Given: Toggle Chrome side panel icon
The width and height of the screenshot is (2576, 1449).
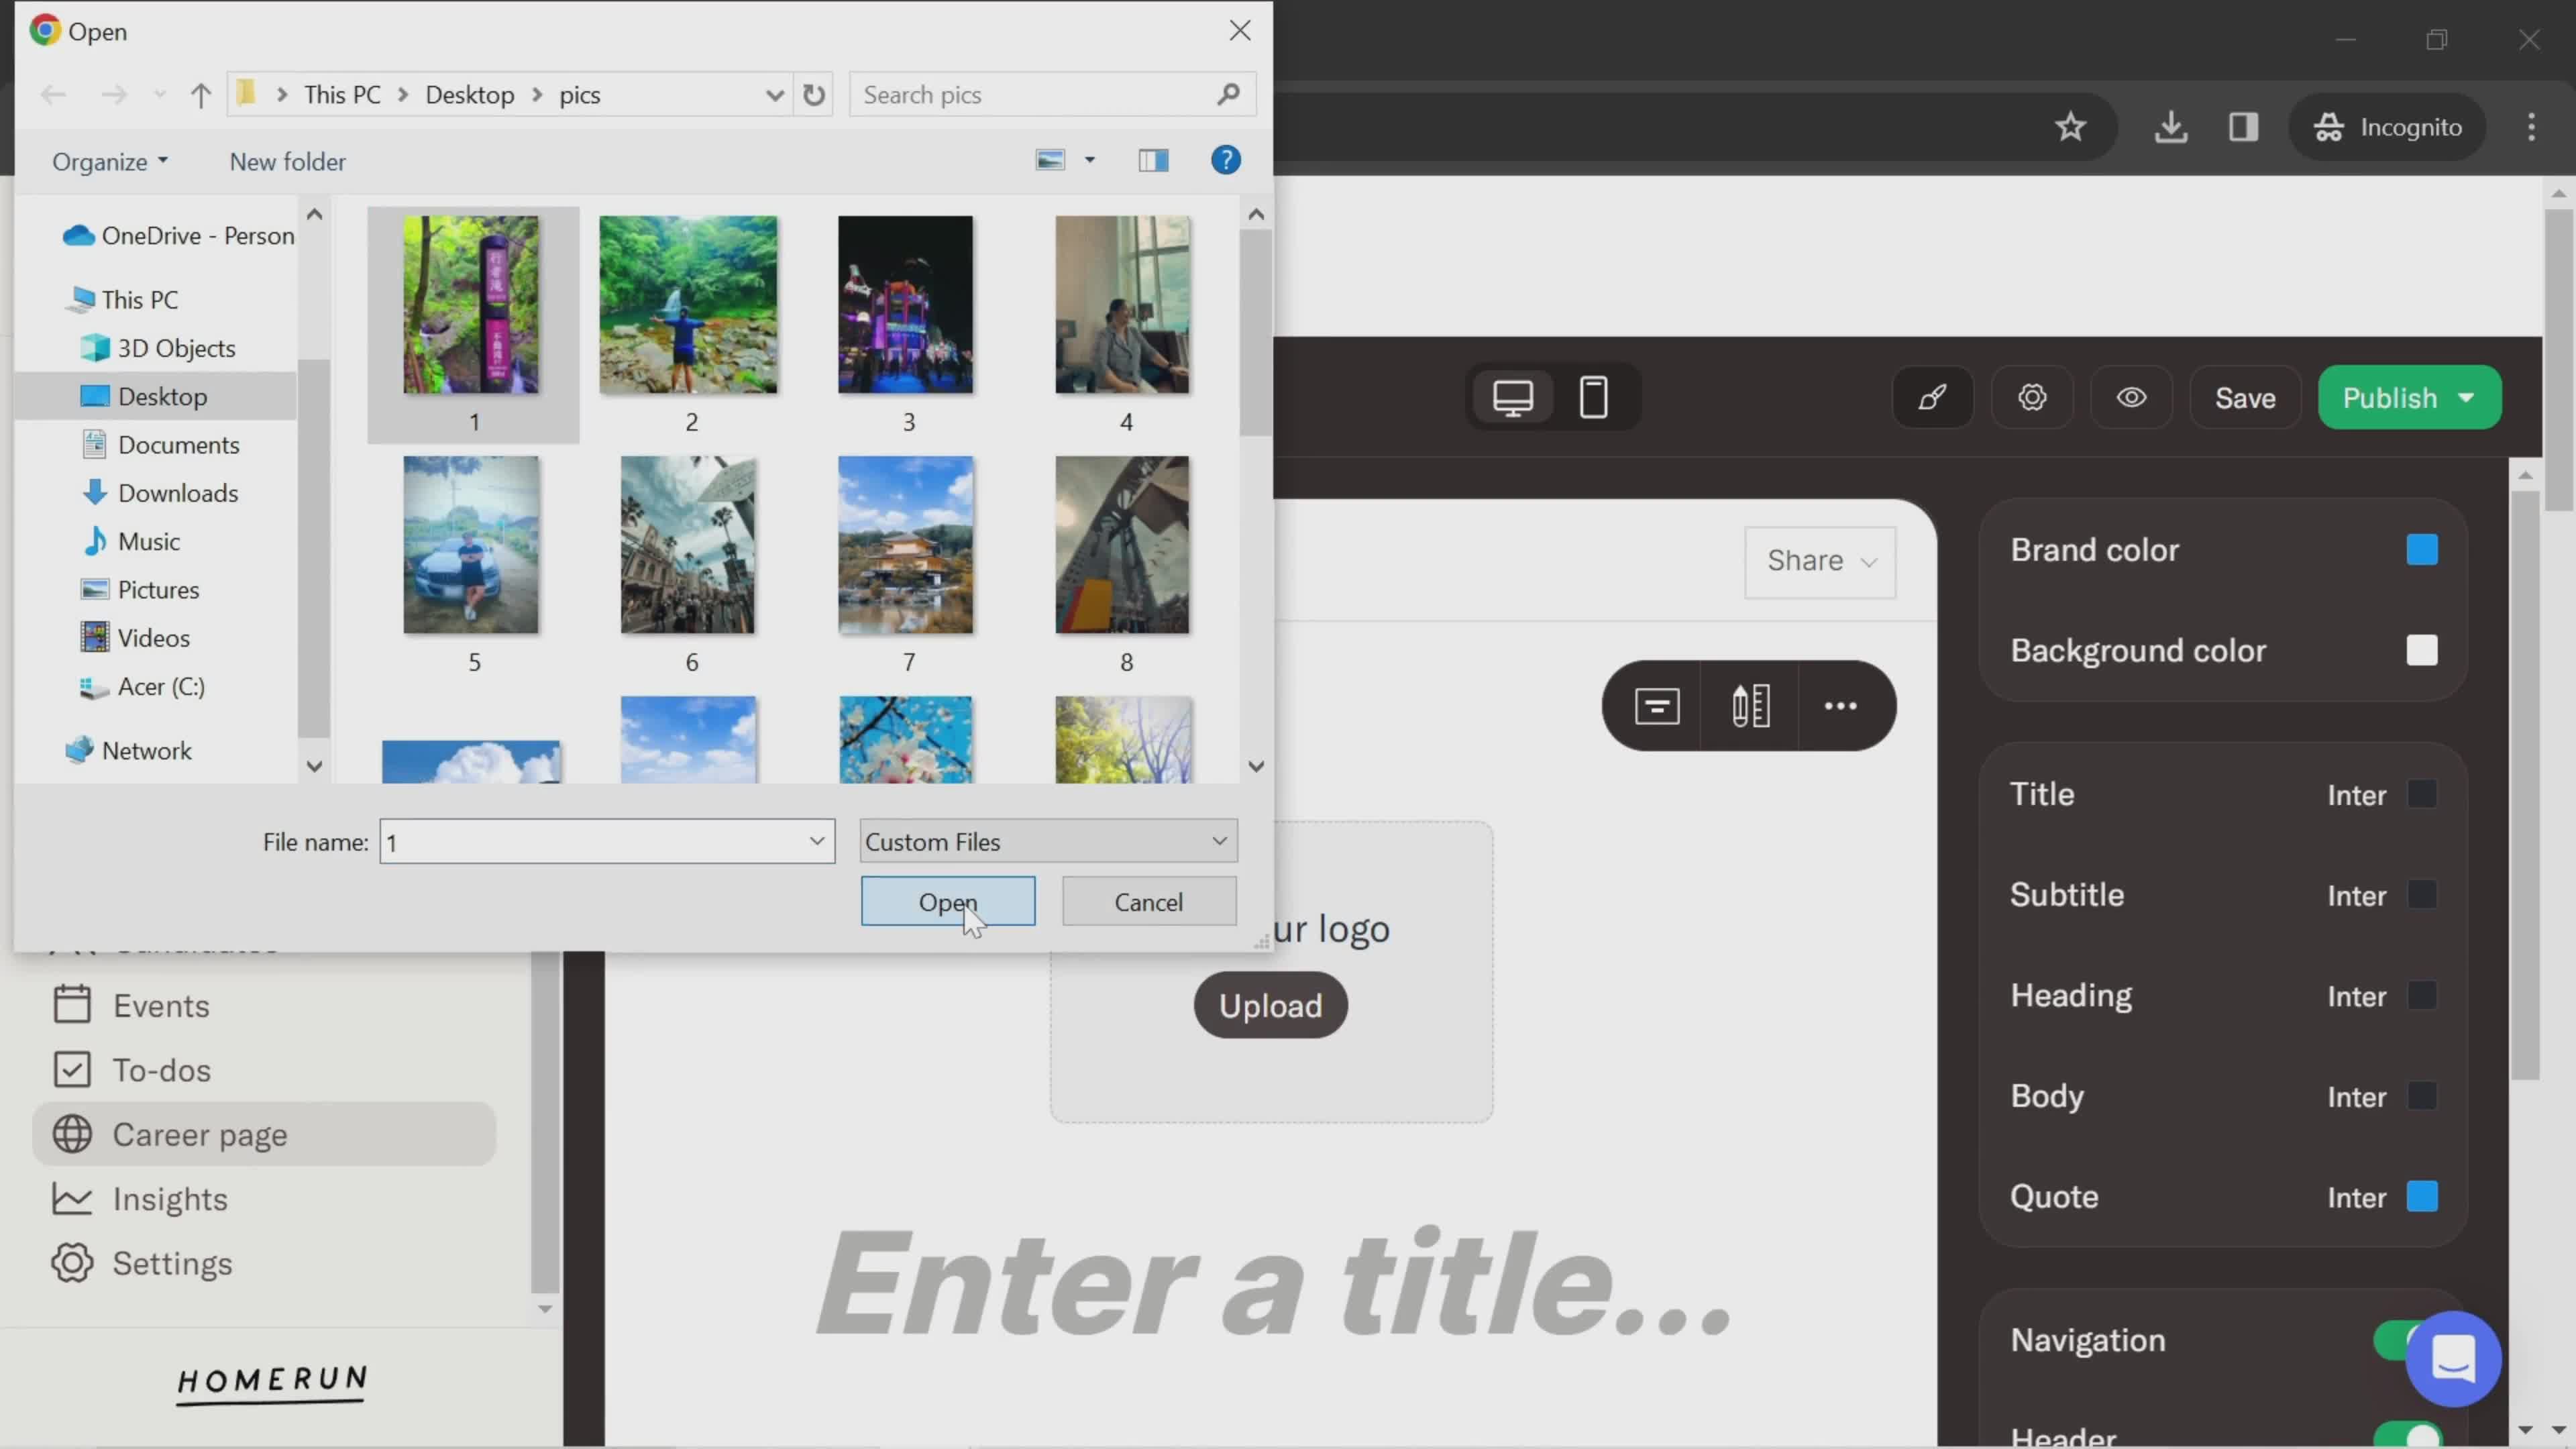Looking at the screenshot, I should (x=2243, y=127).
